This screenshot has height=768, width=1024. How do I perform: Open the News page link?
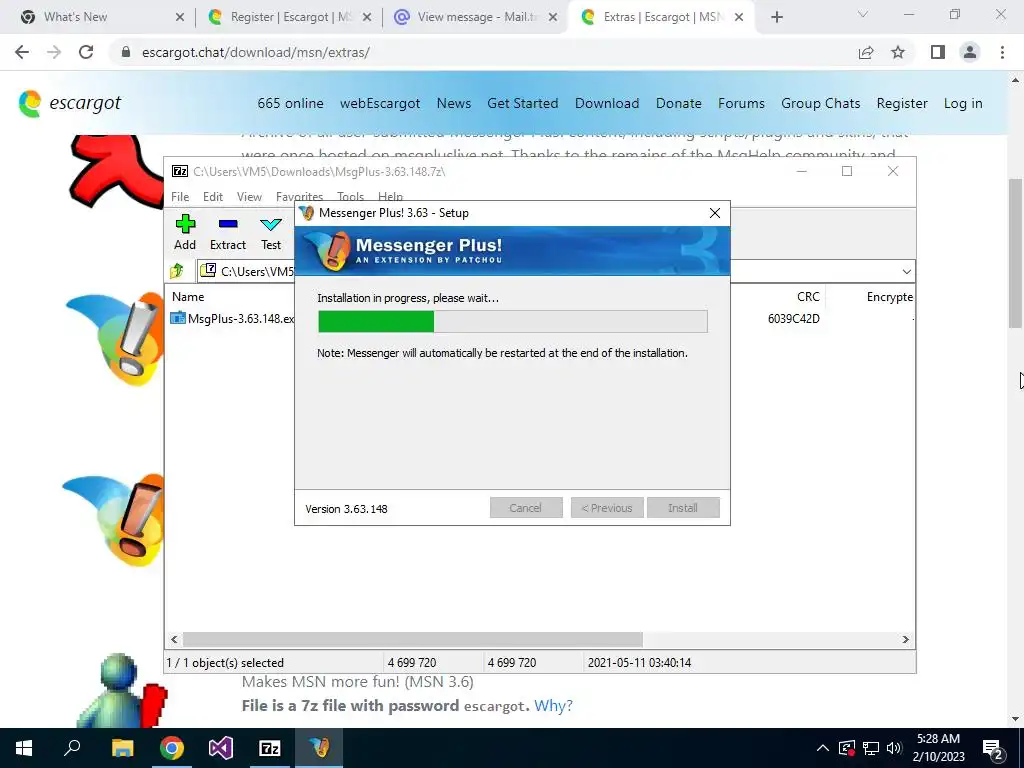[454, 103]
